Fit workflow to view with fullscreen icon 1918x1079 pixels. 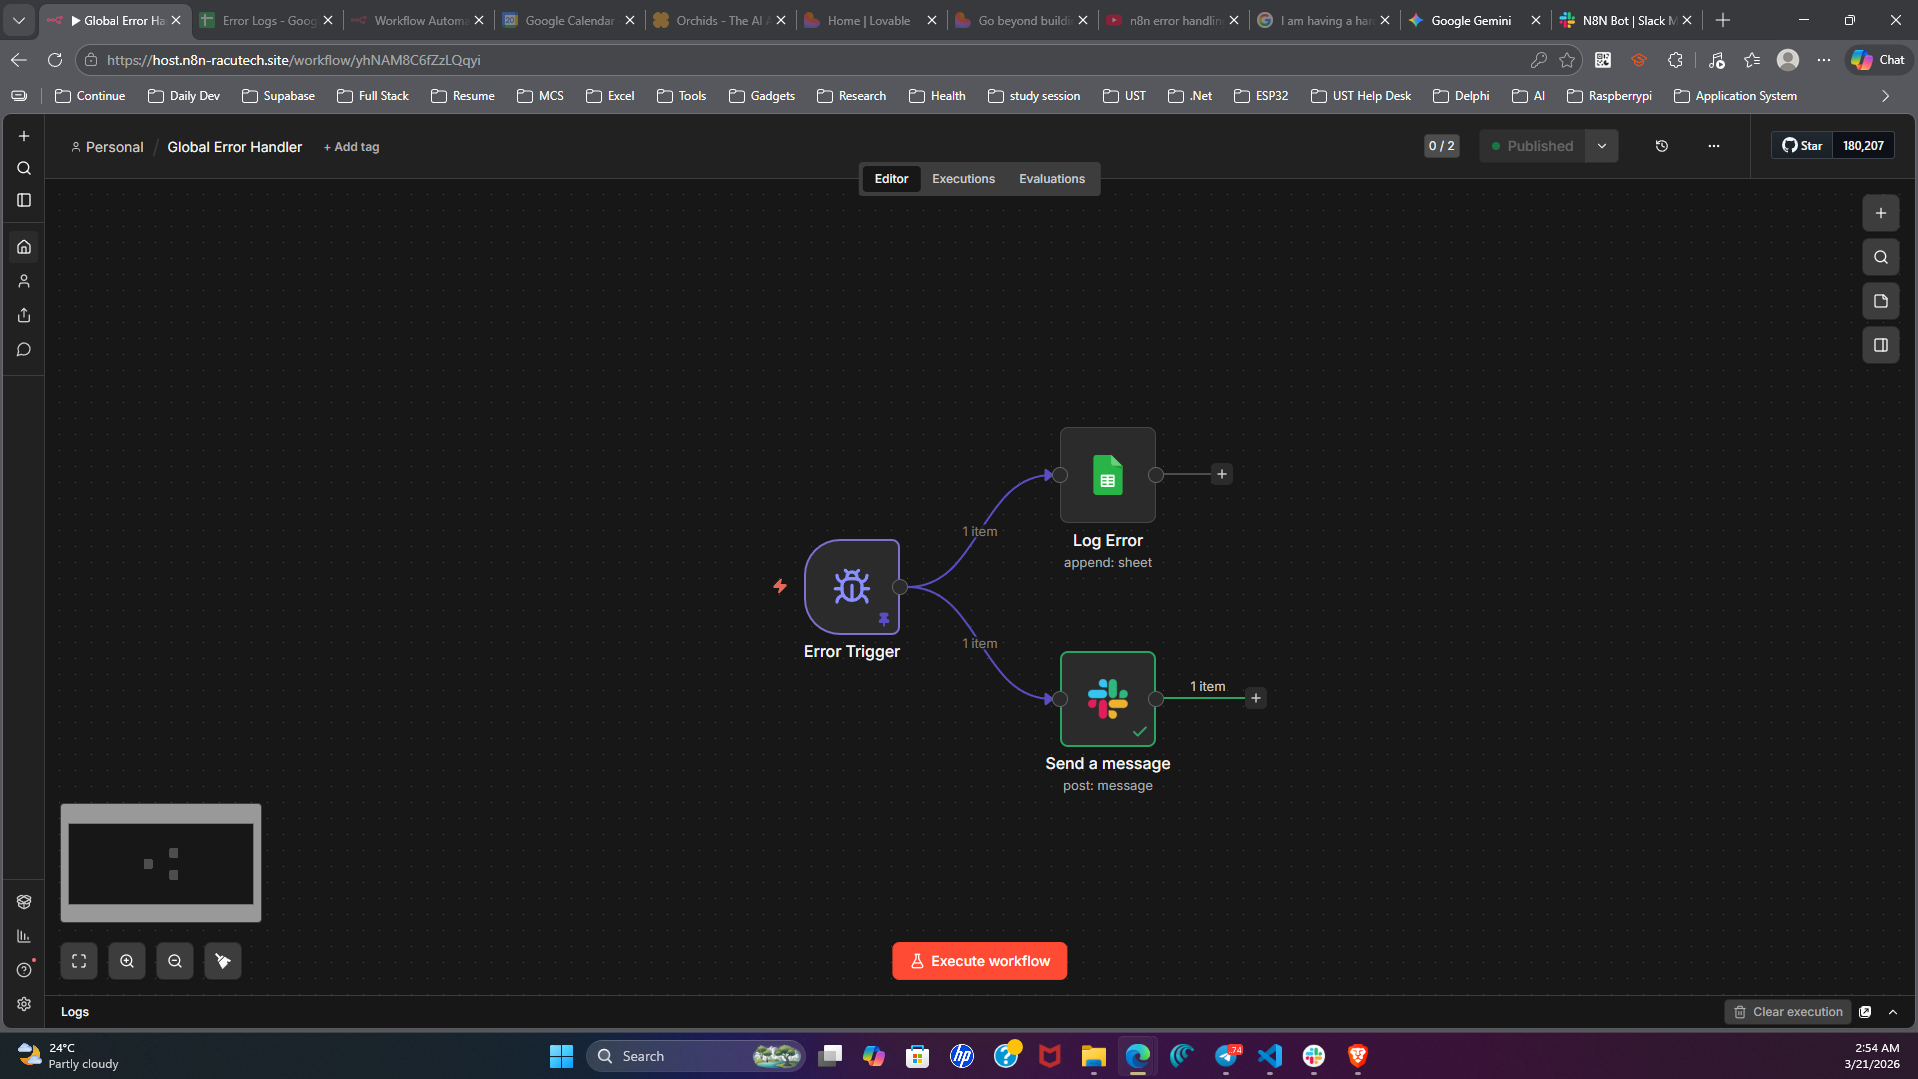click(x=79, y=961)
